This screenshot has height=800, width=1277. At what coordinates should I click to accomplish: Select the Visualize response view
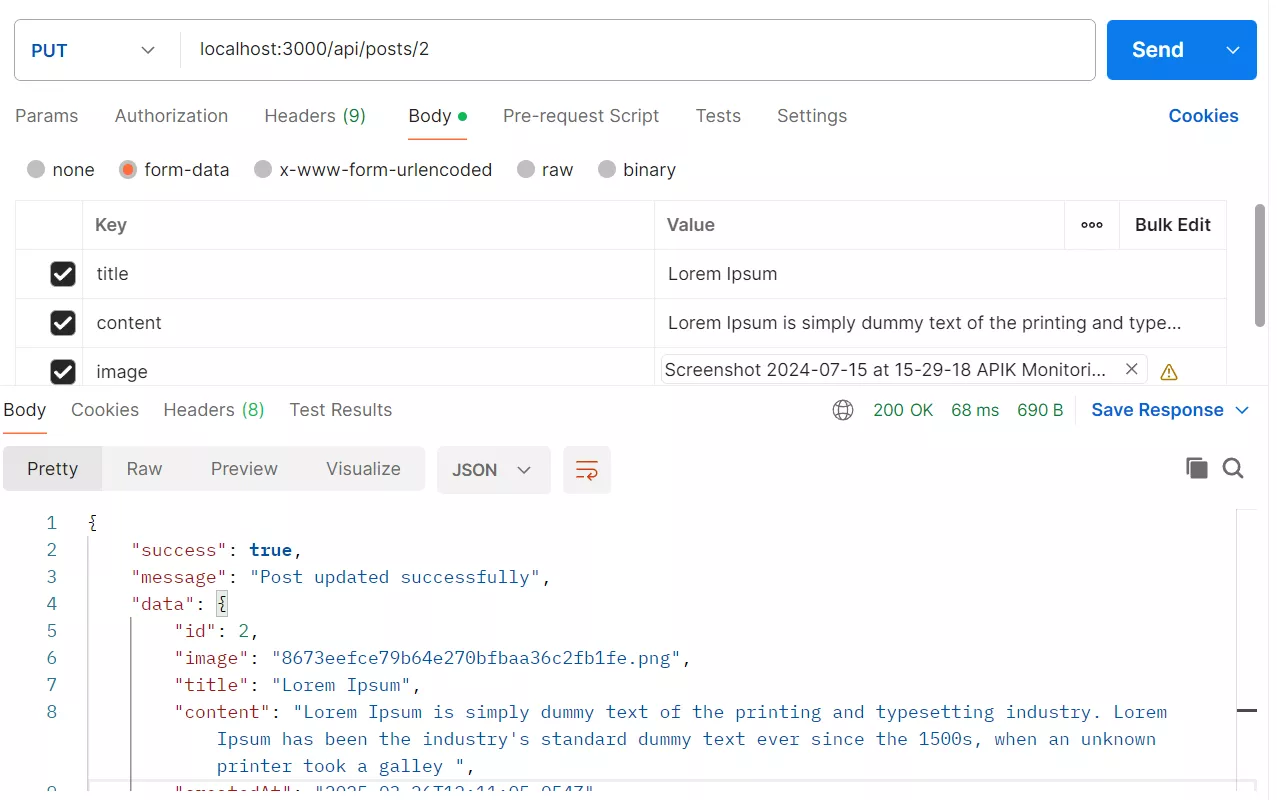tap(363, 469)
